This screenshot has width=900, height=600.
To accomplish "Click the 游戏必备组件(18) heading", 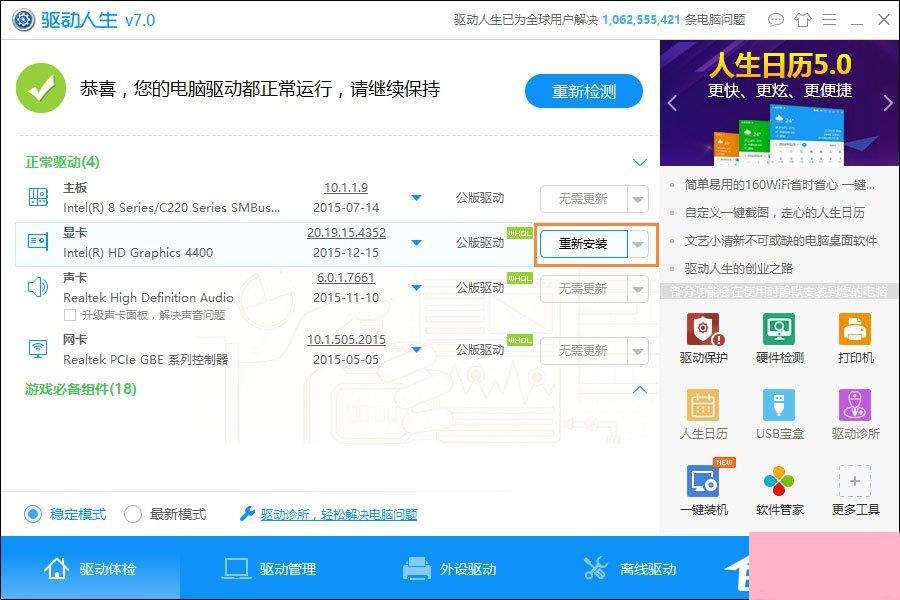I will (80, 389).
